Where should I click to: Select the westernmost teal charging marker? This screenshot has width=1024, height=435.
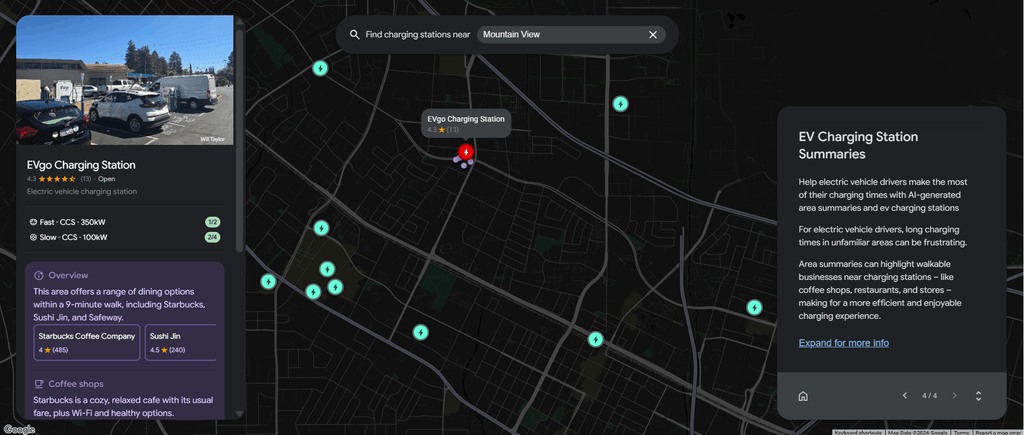point(268,282)
